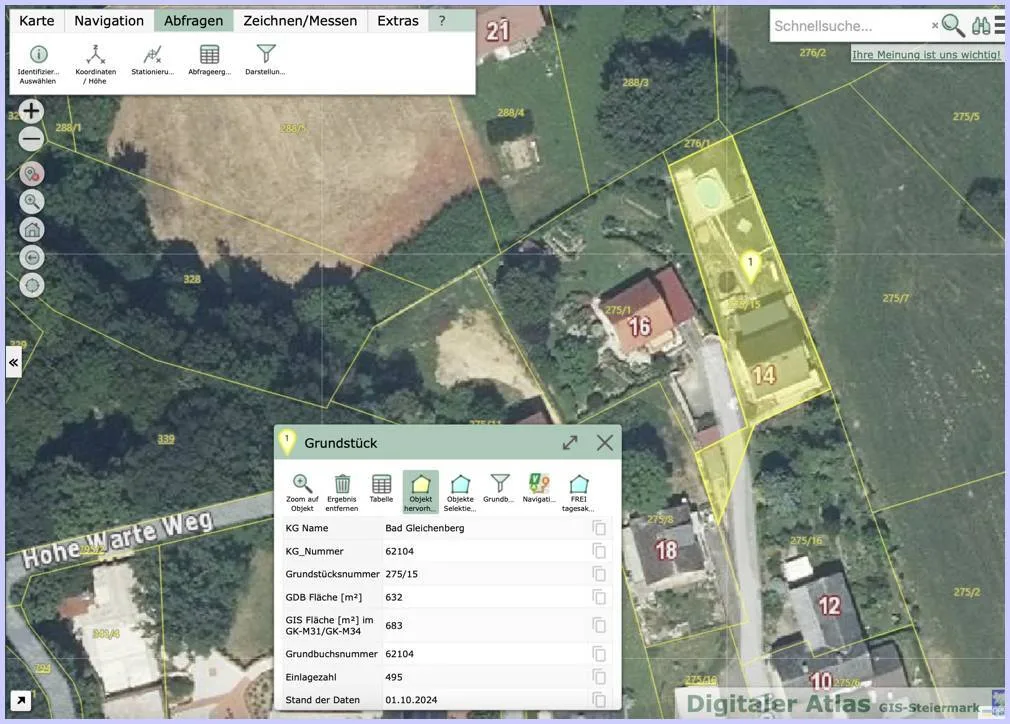1010x724 pixels.
Task: Go to the home map extent
Action: click(x=32, y=229)
